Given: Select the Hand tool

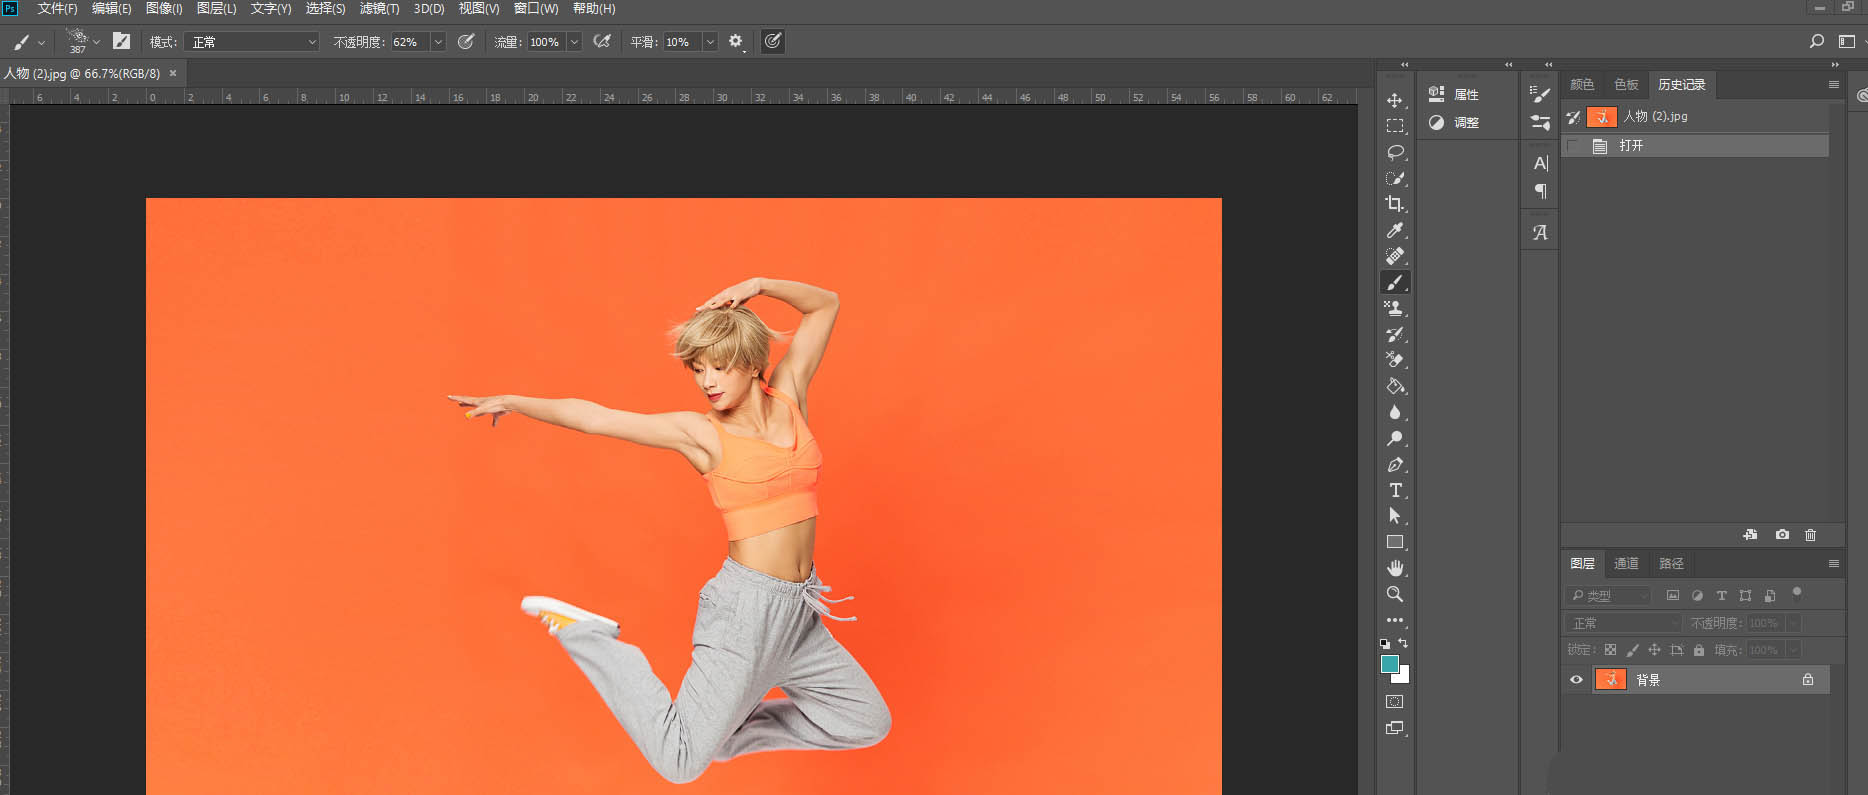Looking at the screenshot, I should click(x=1395, y=568).
